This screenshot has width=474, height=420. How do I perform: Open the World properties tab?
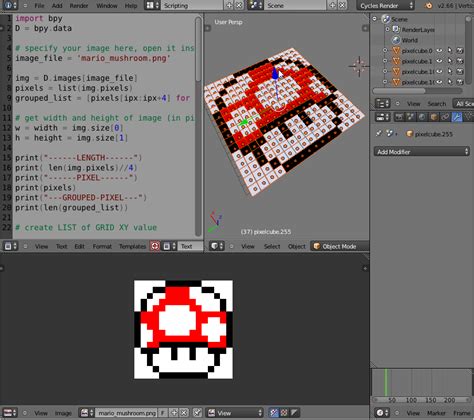[x=422, y=117]
